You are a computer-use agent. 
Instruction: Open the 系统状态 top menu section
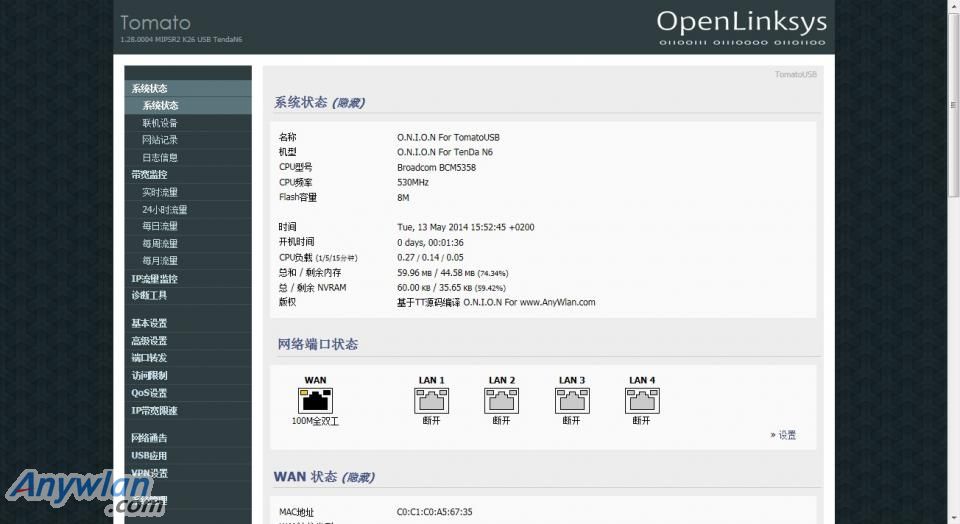point(188,89)
